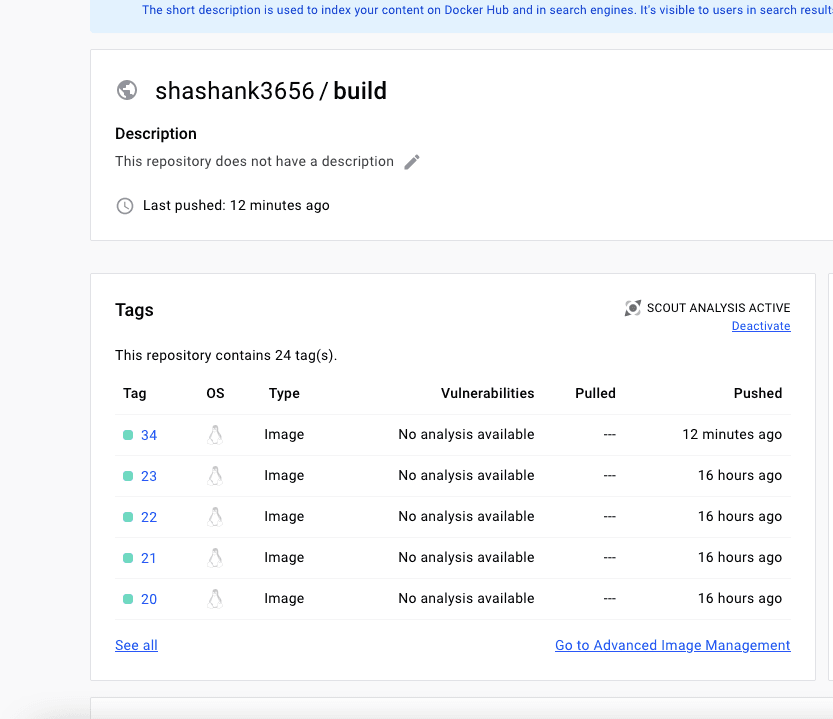Screen dimensions: 833x719
Task: Click the Linux penguin icon for tag 20
Action: [215, 598]
